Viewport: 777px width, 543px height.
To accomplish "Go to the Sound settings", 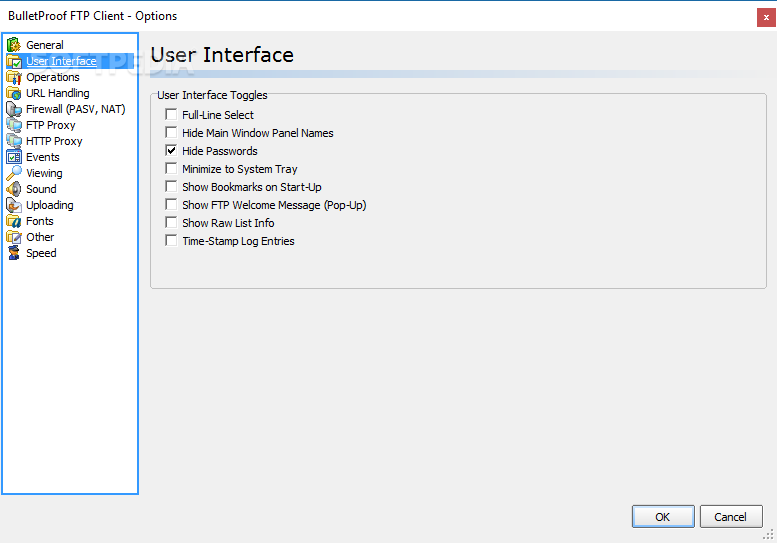I will pyautogui.click(x=41, y=189).
